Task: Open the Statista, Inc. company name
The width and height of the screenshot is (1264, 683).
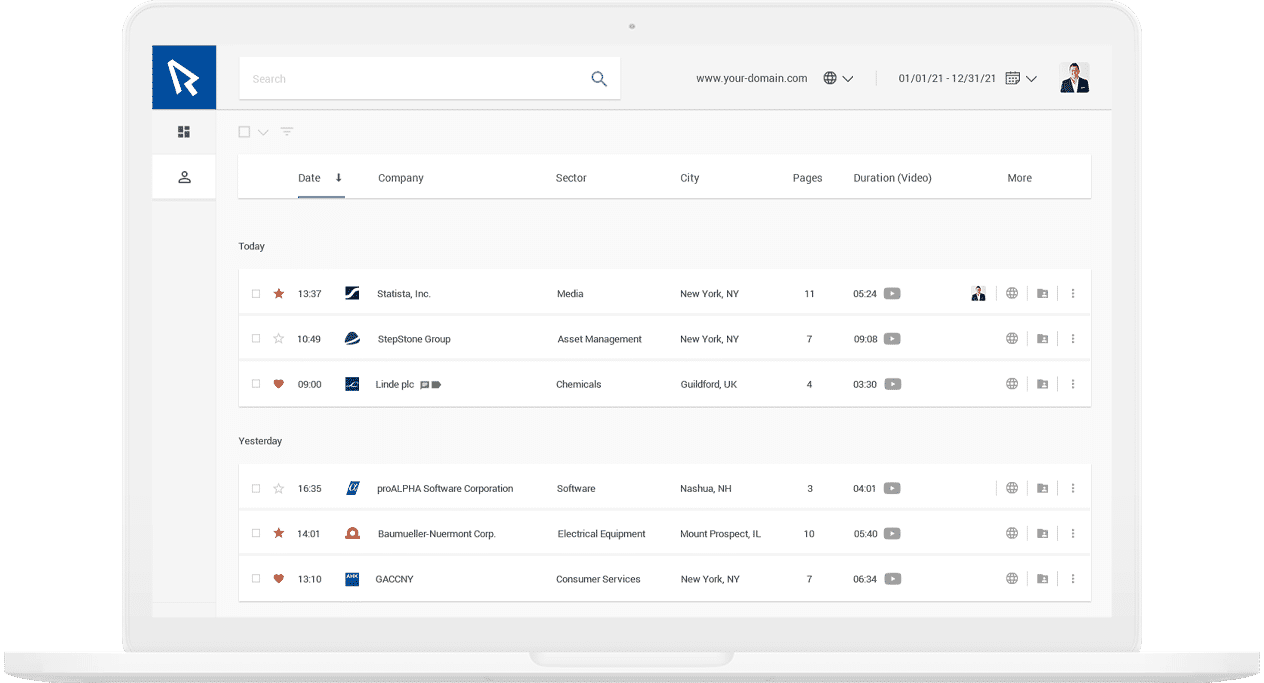Action: click(404, 294)
